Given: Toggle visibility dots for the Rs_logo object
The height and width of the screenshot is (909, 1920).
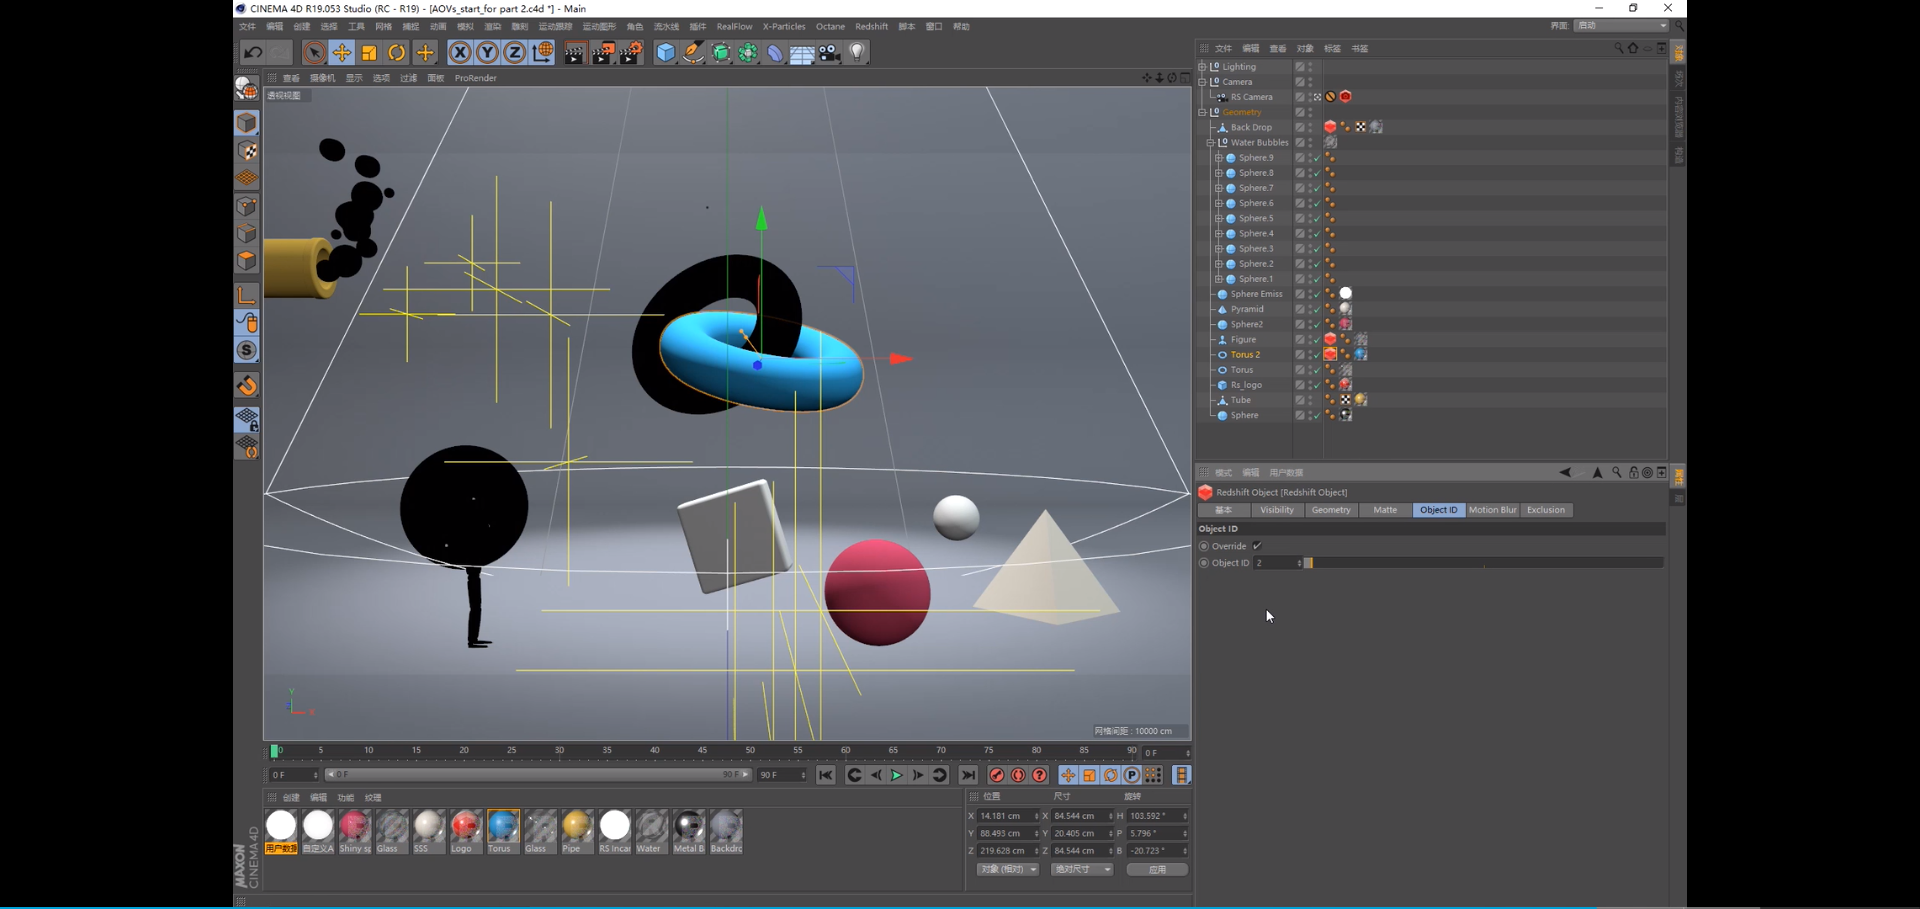Looking at the screenshot, I should point(1310,385).
